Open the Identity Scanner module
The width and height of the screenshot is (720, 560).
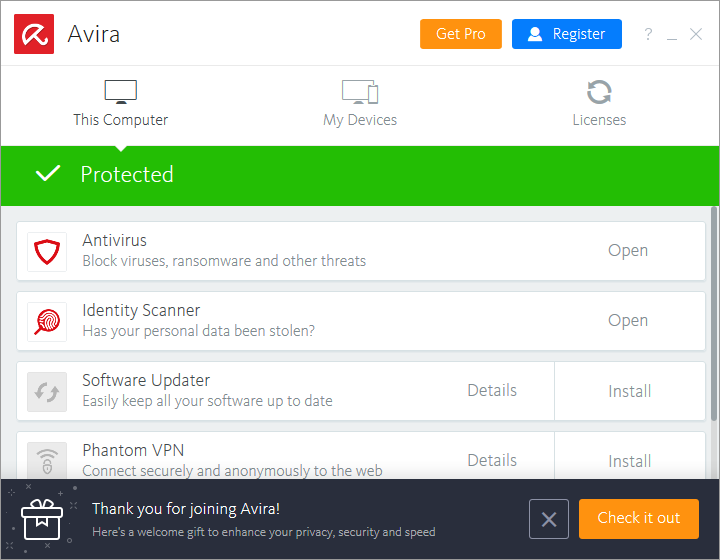(628, 321)
